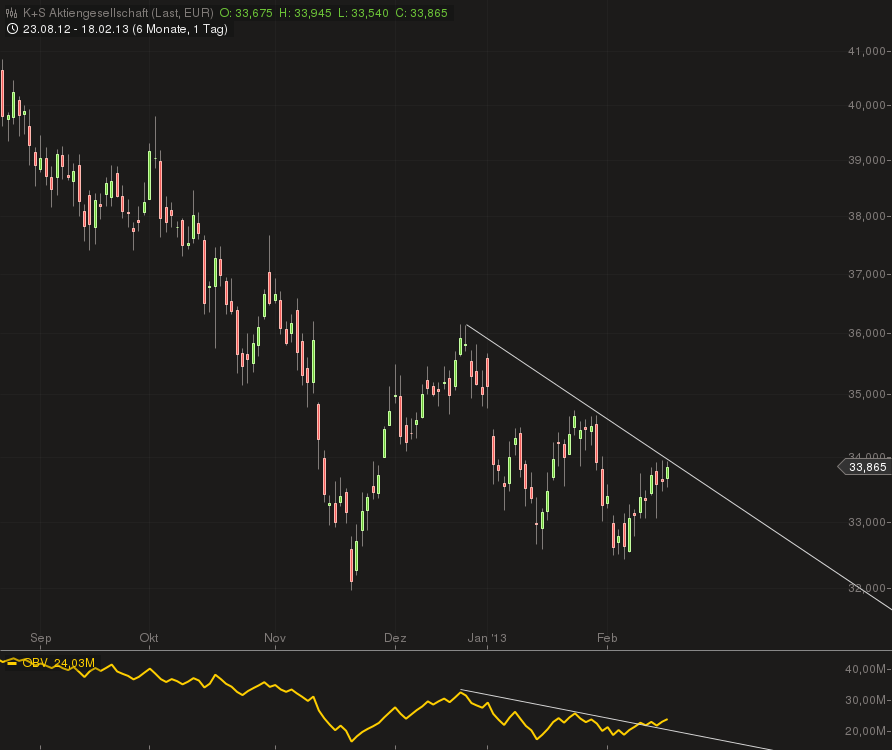
Task: Click the Jan '13 axis label
Action: click(x=487, y=638)
